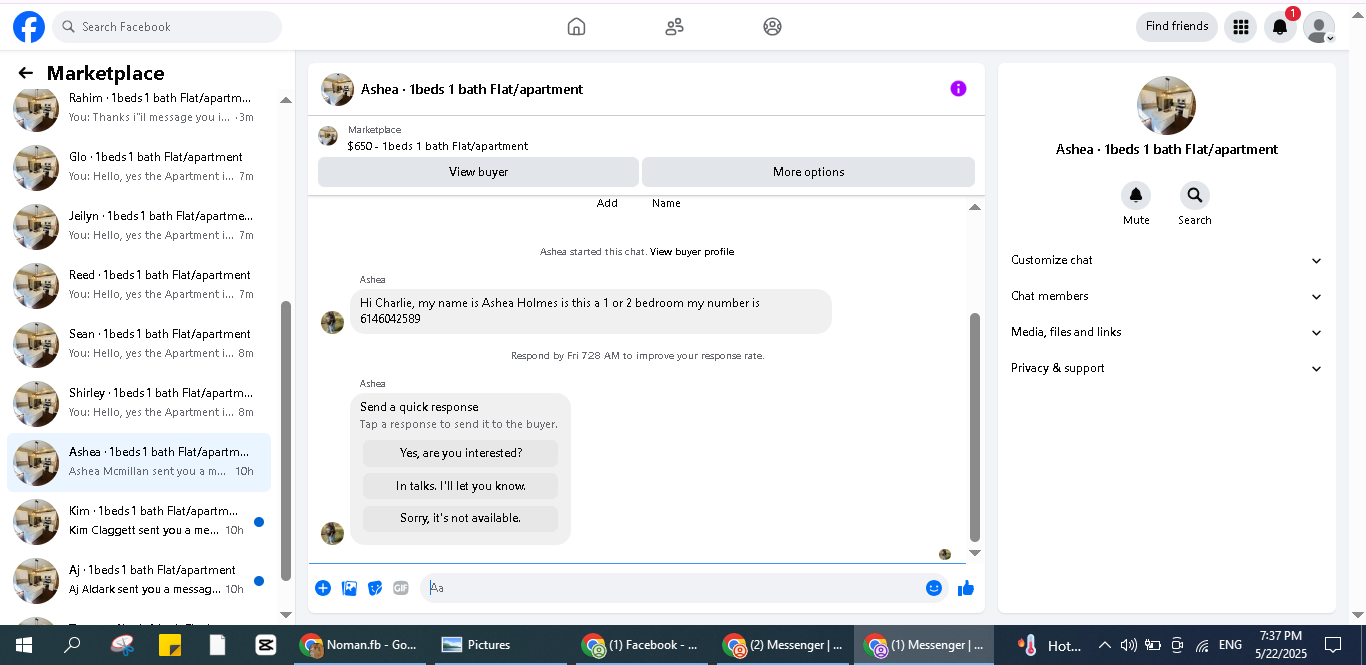Open Glo conversation in the list
This screenshot has height=665, width=1366.
click(x=139, y=167)
